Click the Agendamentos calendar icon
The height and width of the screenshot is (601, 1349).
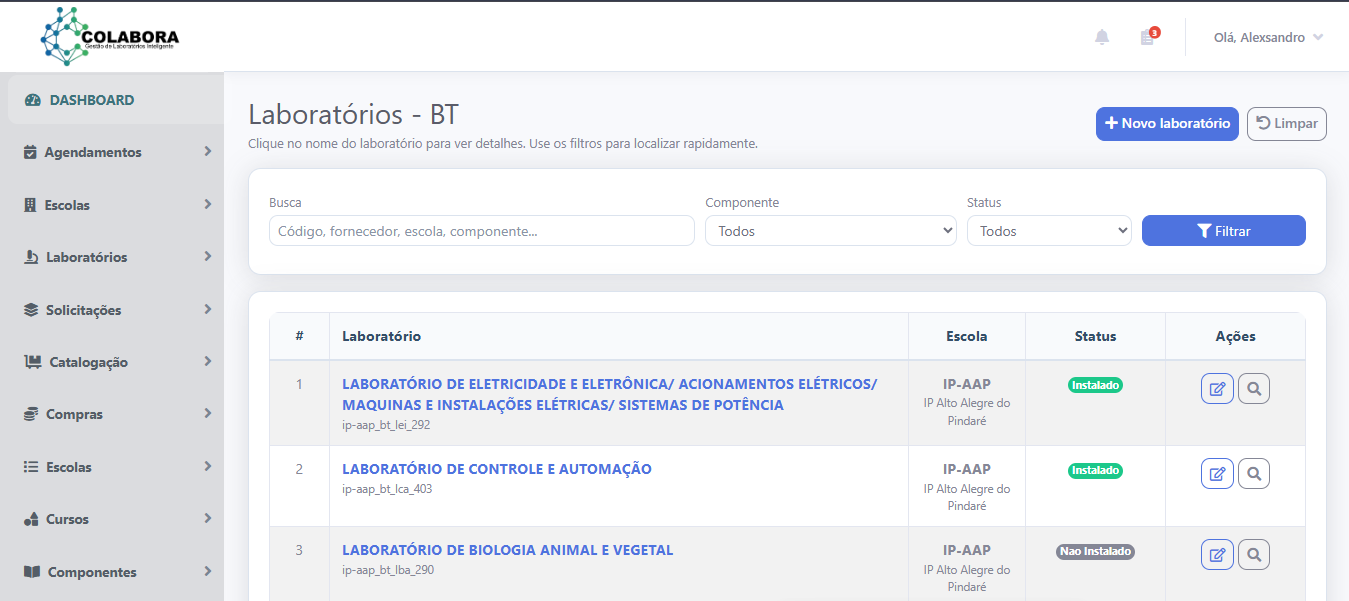point(30,152)
